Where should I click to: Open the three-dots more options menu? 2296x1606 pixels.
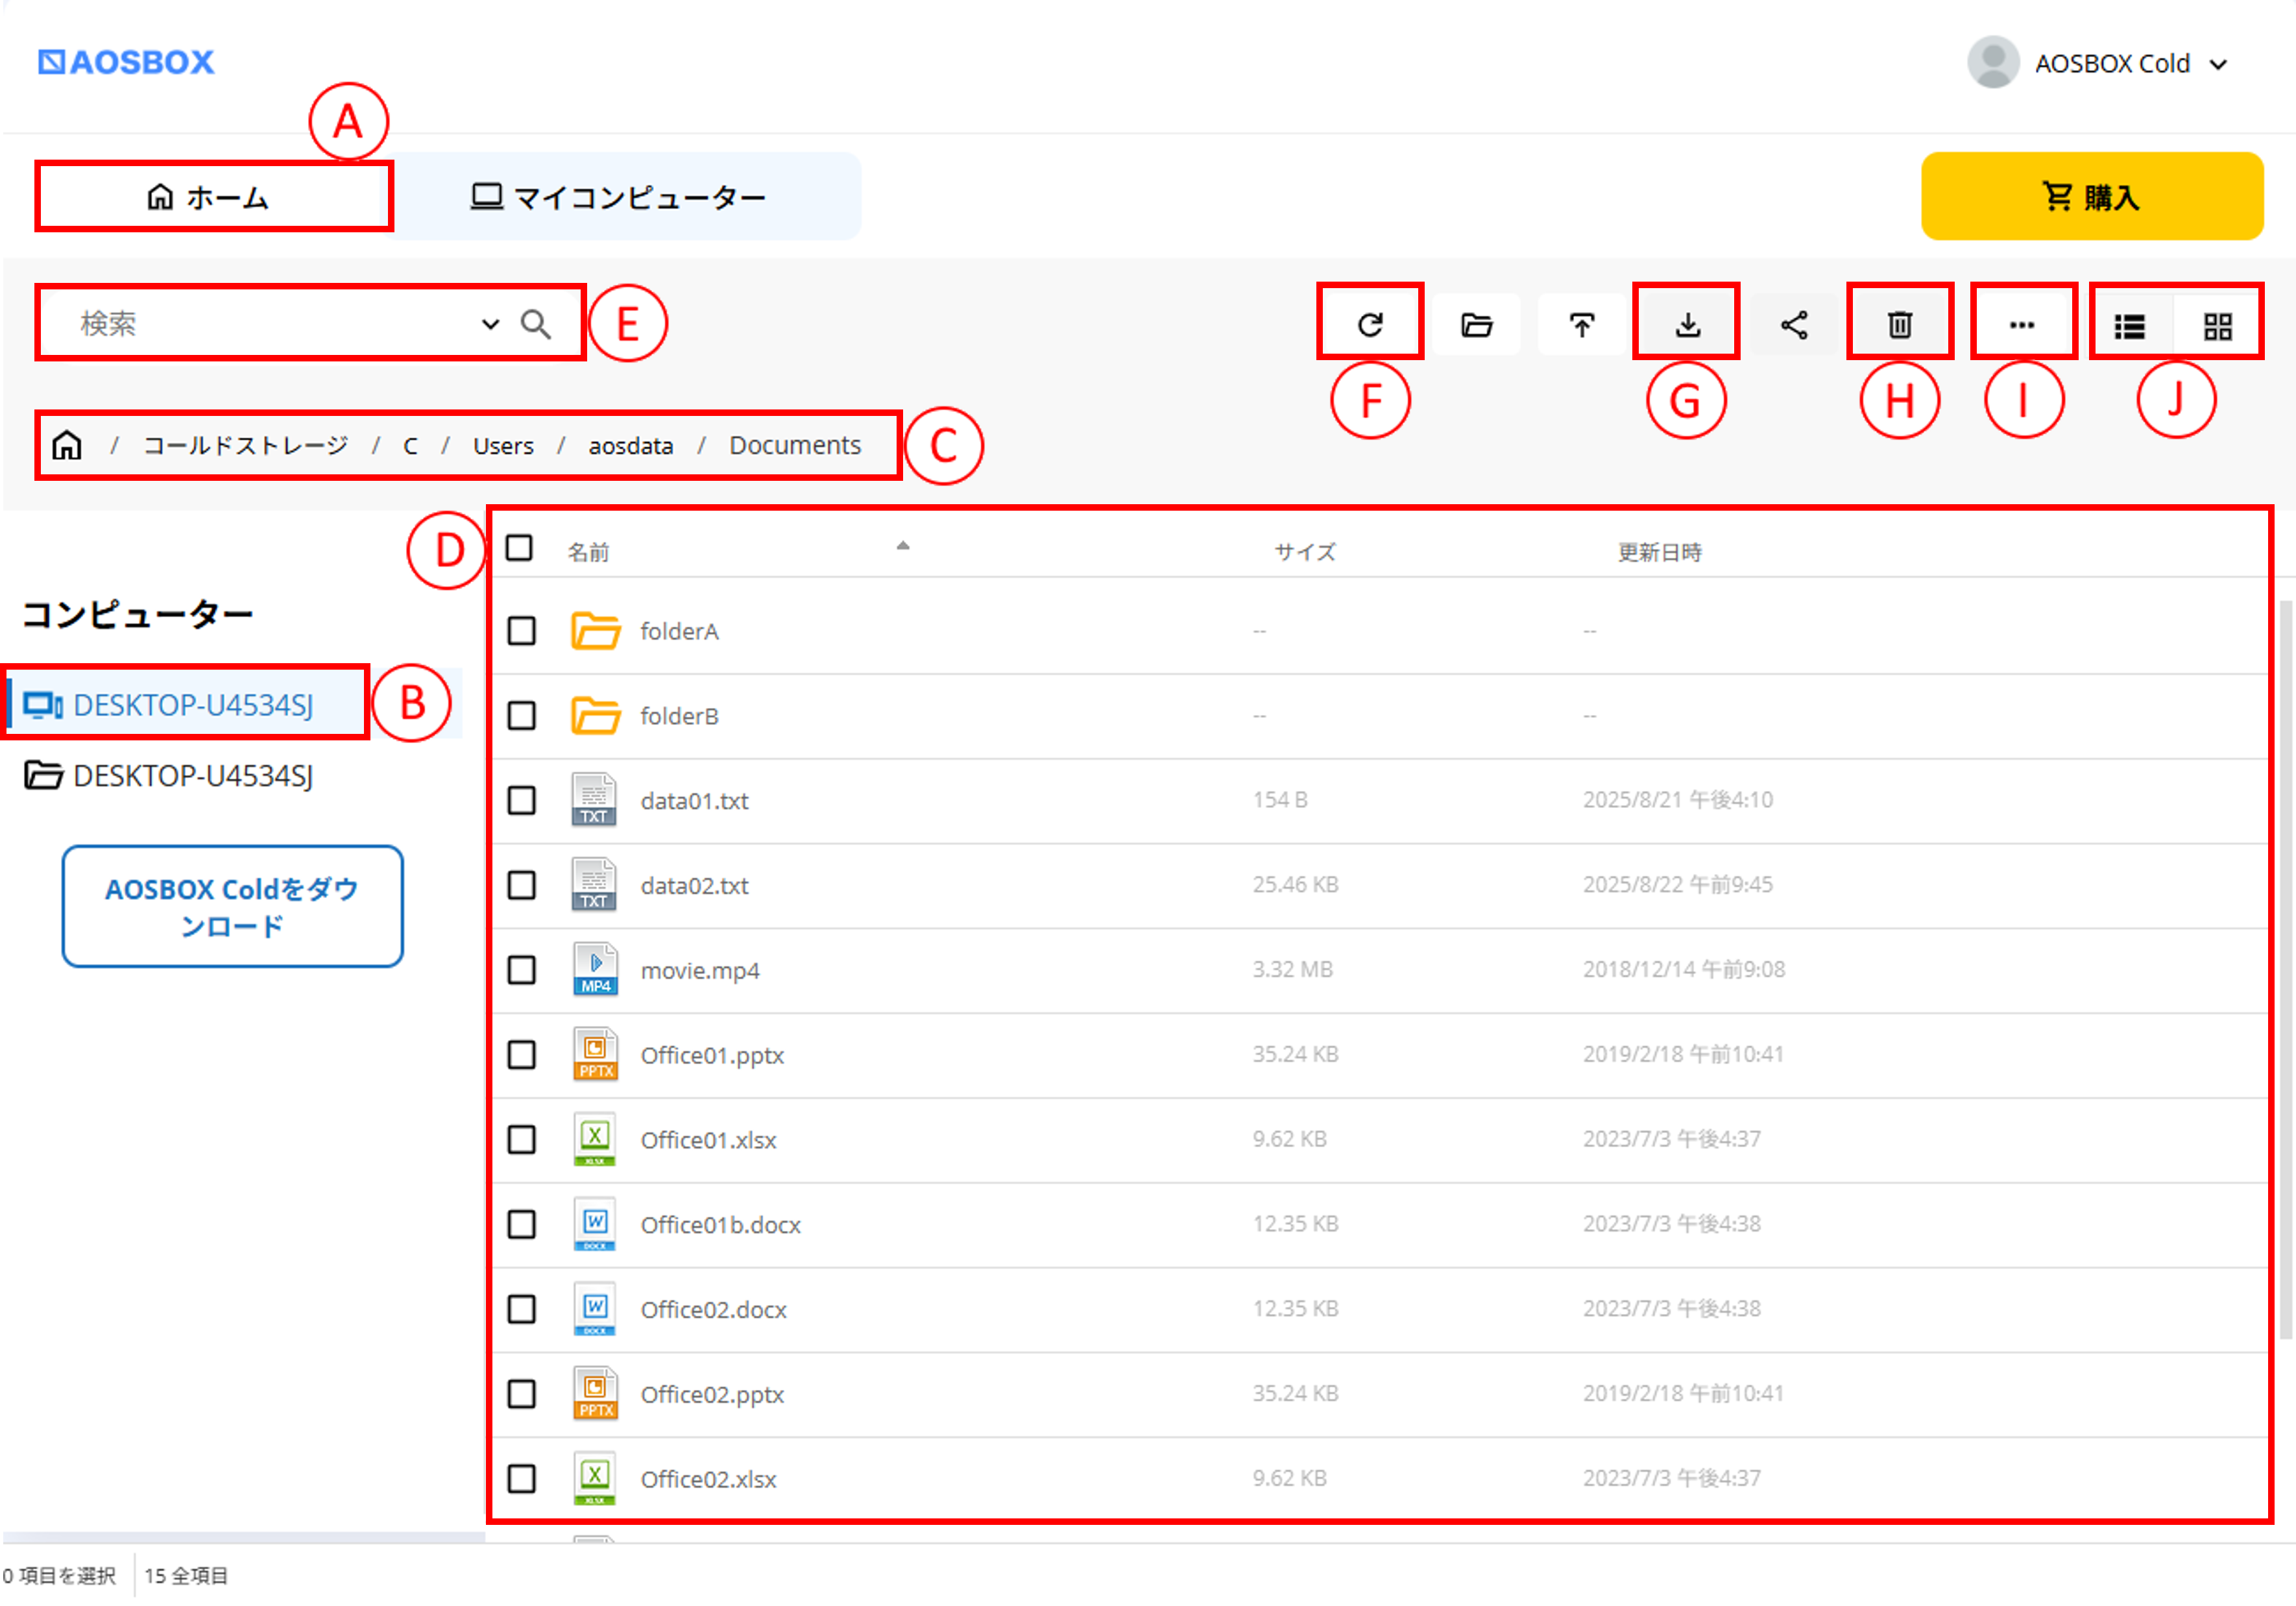click(2021, 324)
